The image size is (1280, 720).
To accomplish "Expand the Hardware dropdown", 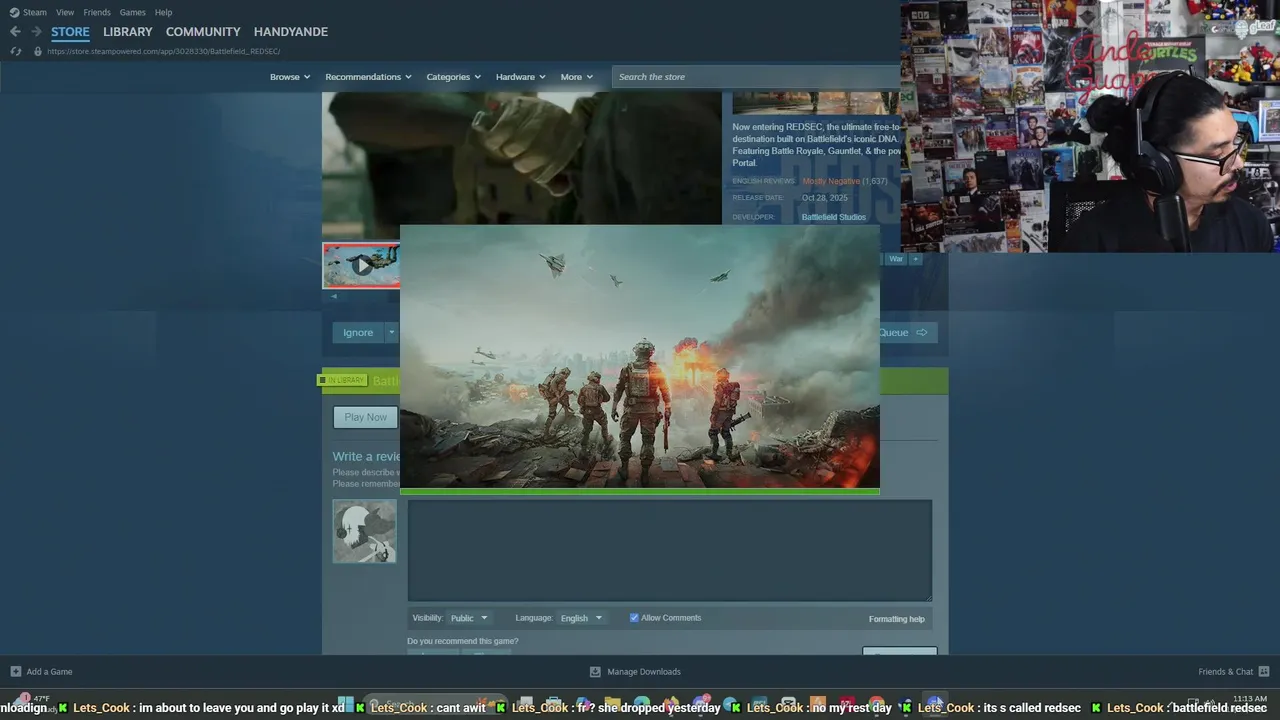I will [520, 77].
